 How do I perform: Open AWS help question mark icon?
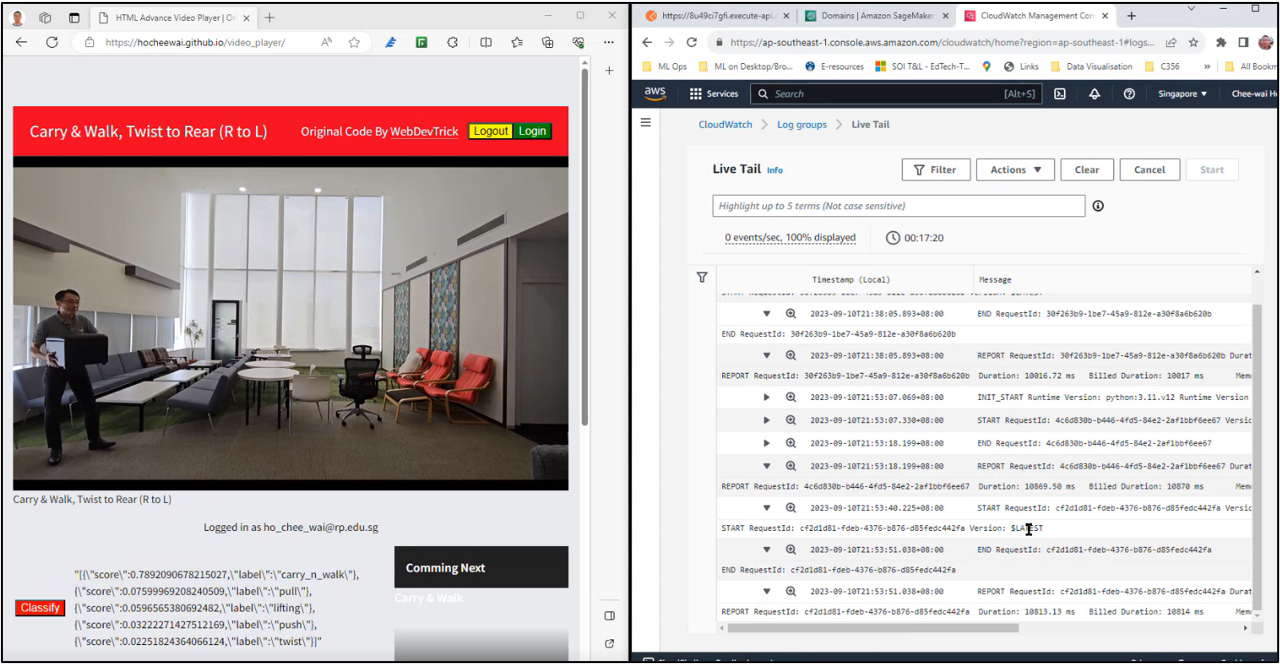[1129, 94]
